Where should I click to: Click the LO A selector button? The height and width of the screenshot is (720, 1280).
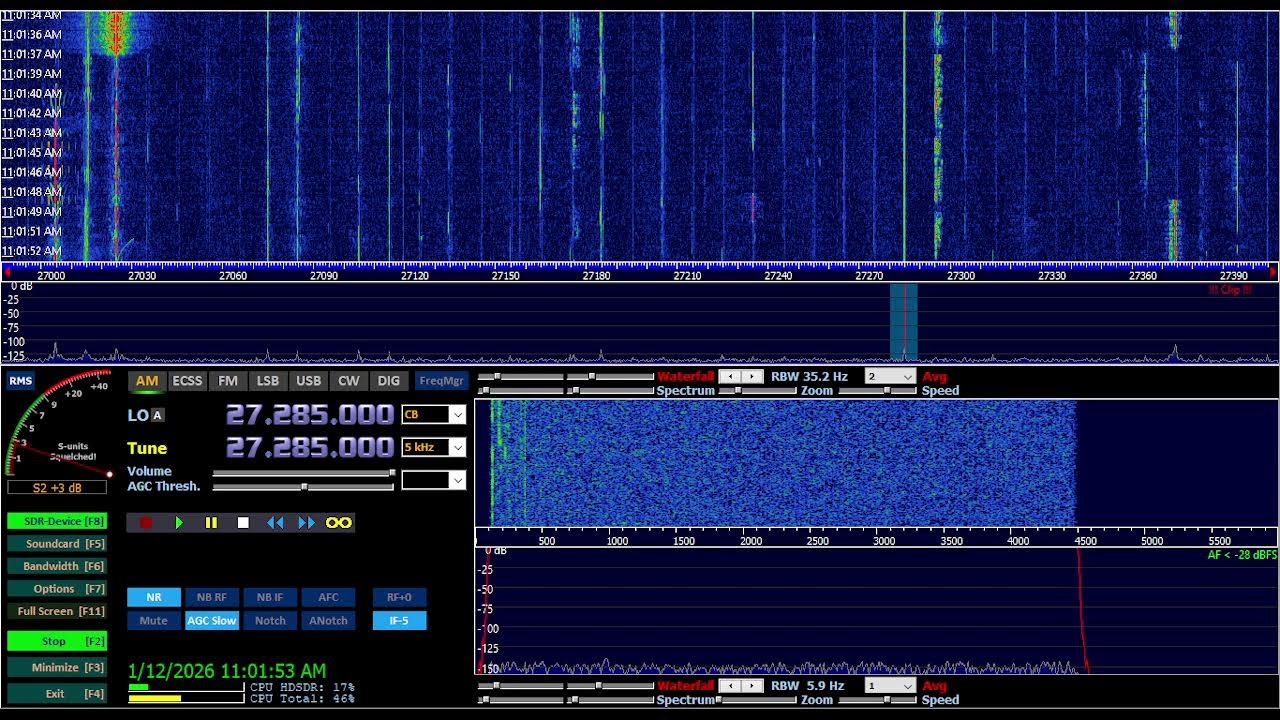[x=157, y=415]
